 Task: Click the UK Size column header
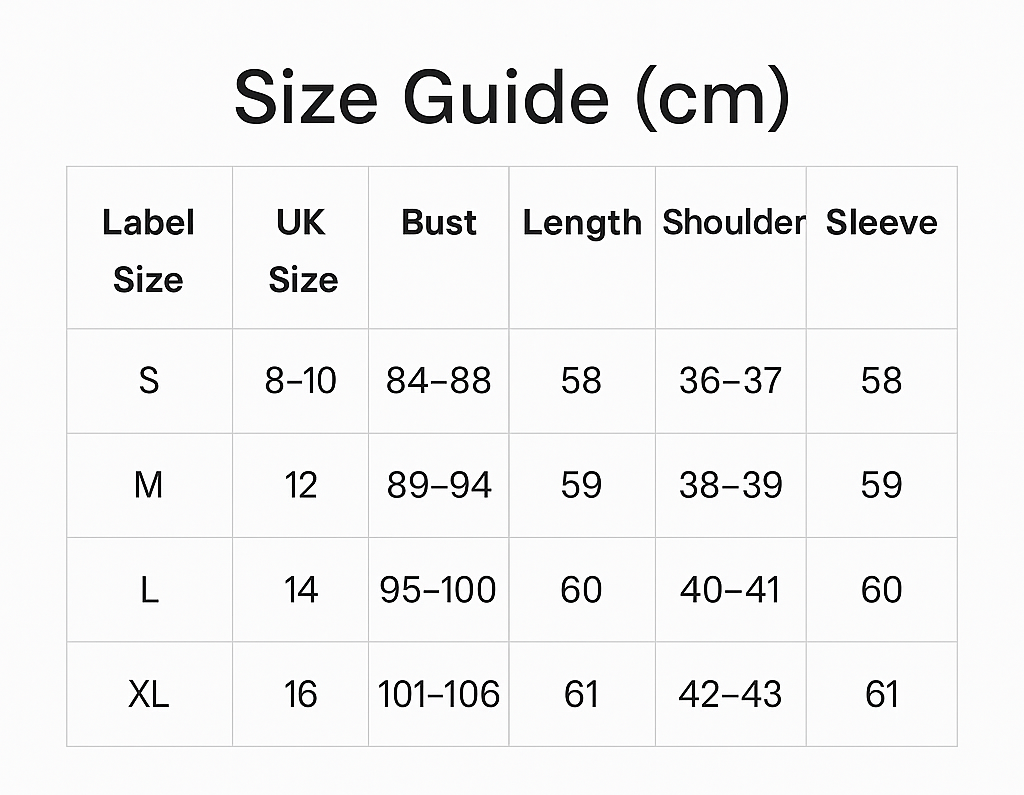[301, 250]
